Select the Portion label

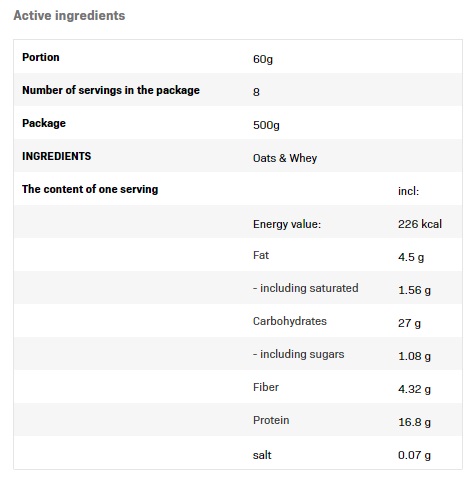[41, 57]
